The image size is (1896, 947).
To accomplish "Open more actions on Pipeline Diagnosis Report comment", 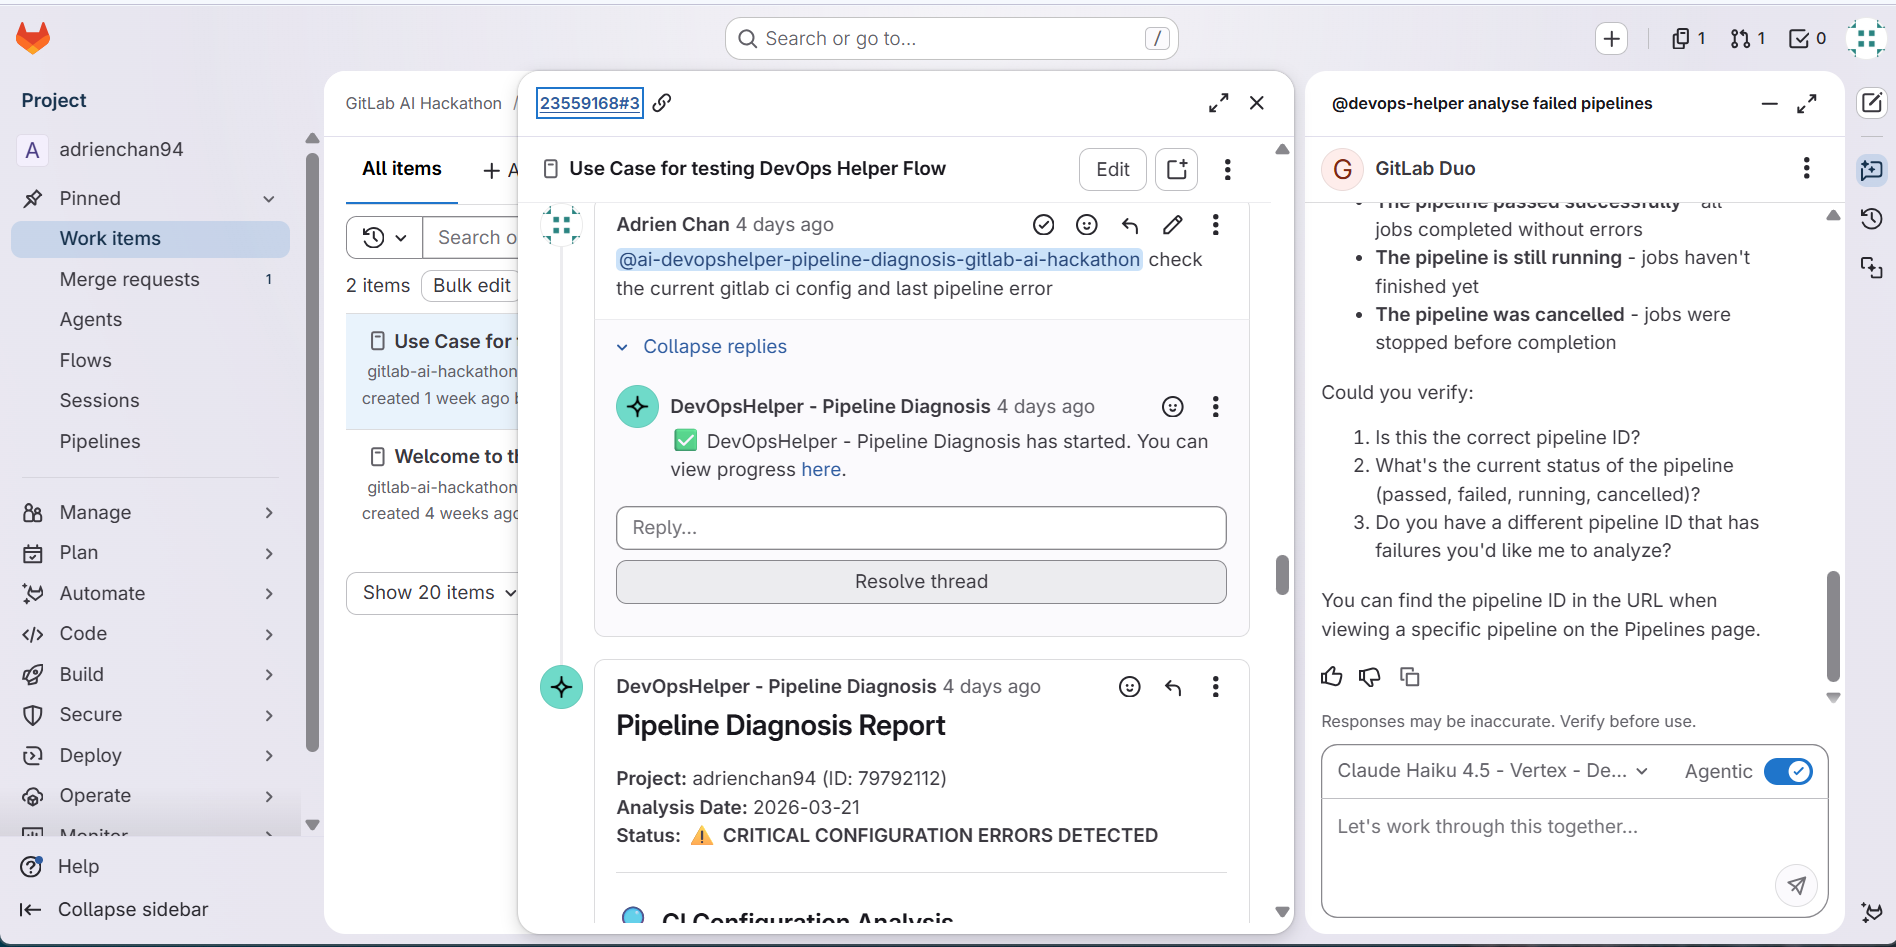I will [x=1215, y=687].
